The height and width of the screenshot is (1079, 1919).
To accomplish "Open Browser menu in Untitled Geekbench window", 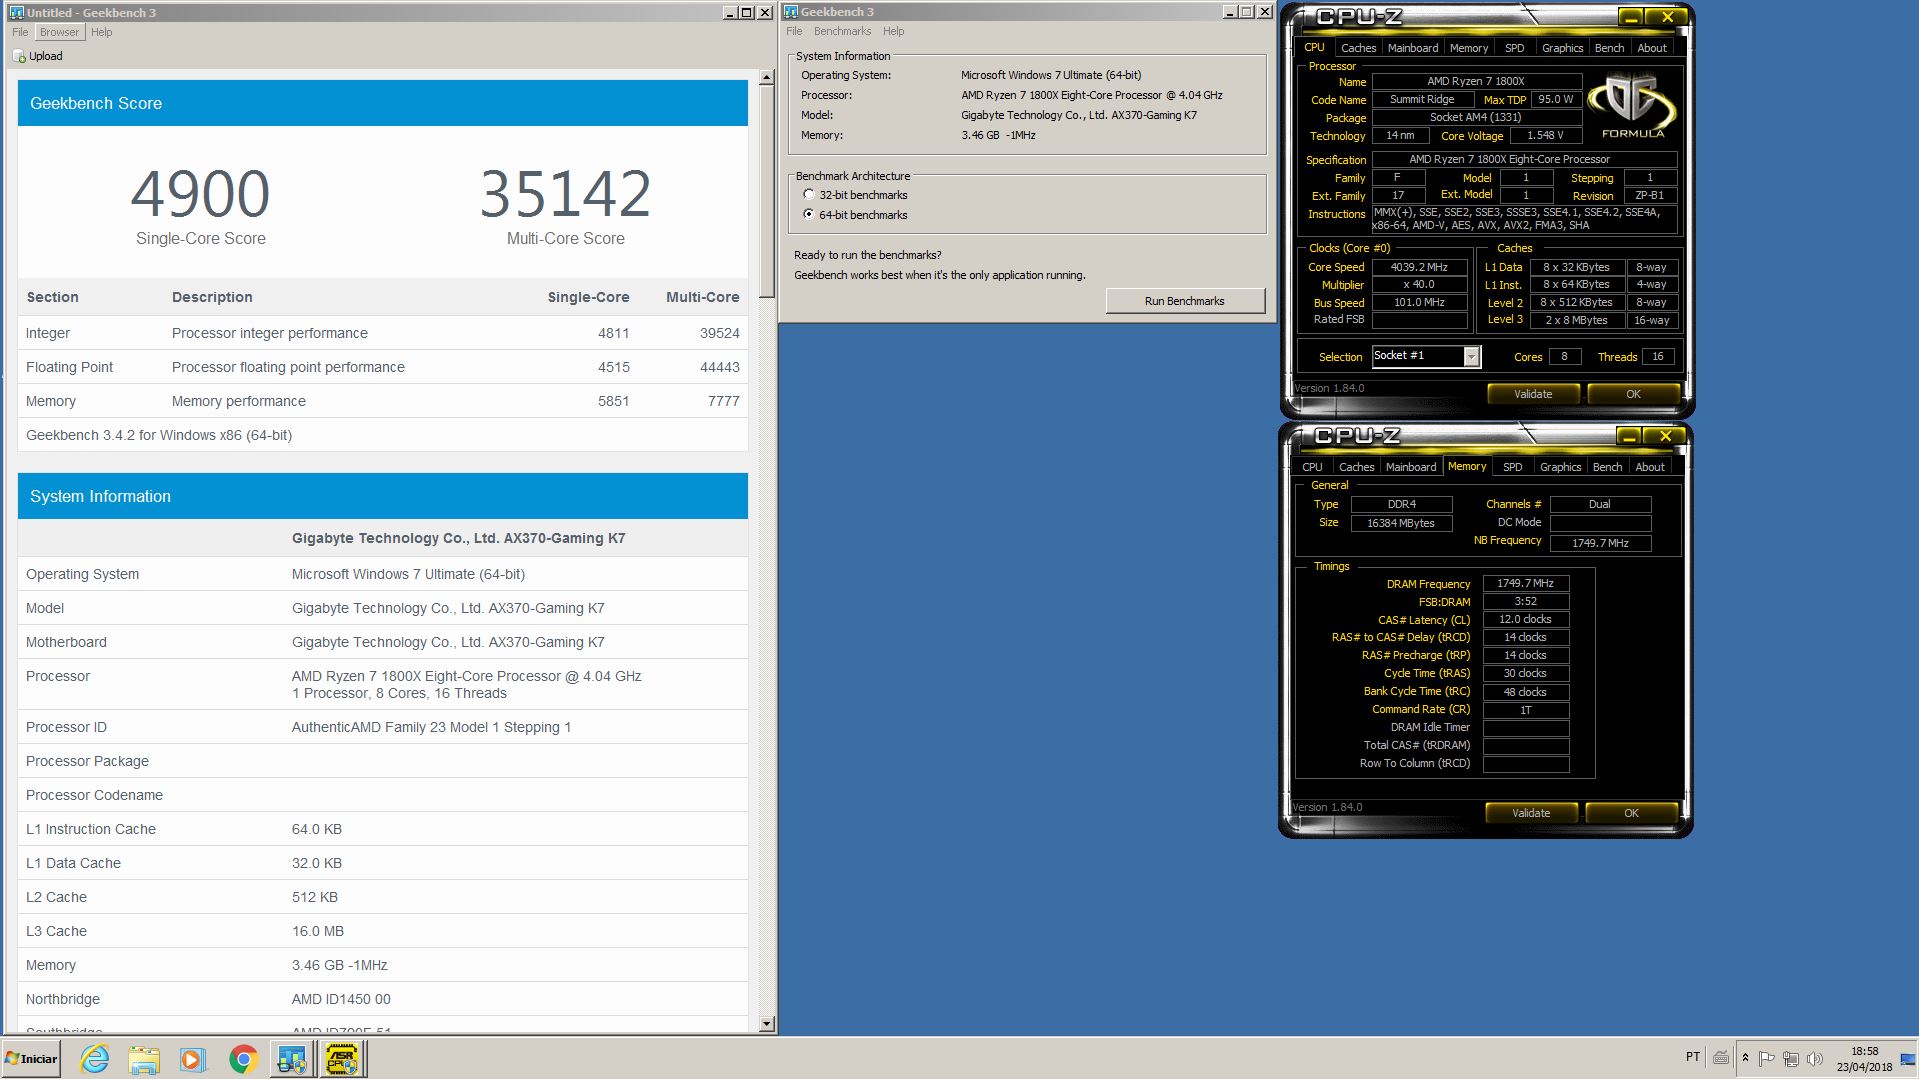I will (x=59, y=32).
